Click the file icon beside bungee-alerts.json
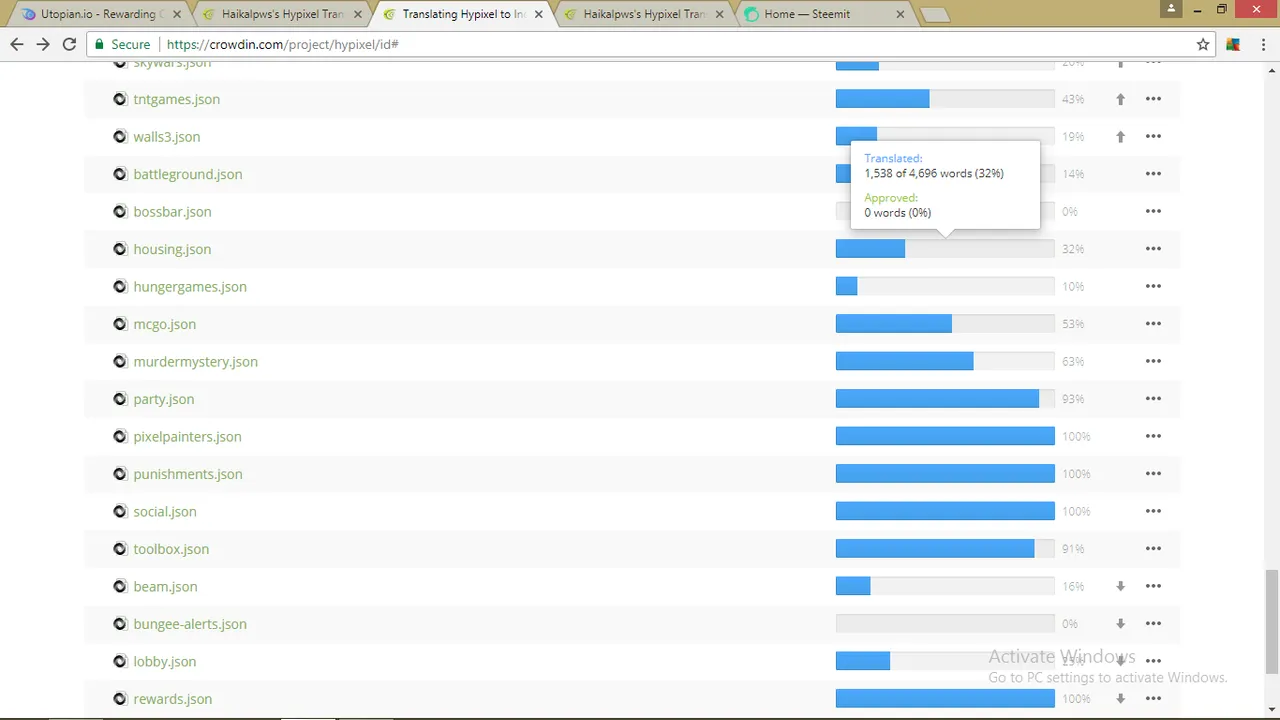Screen dimensions: 1280x720 coord(120,624)
